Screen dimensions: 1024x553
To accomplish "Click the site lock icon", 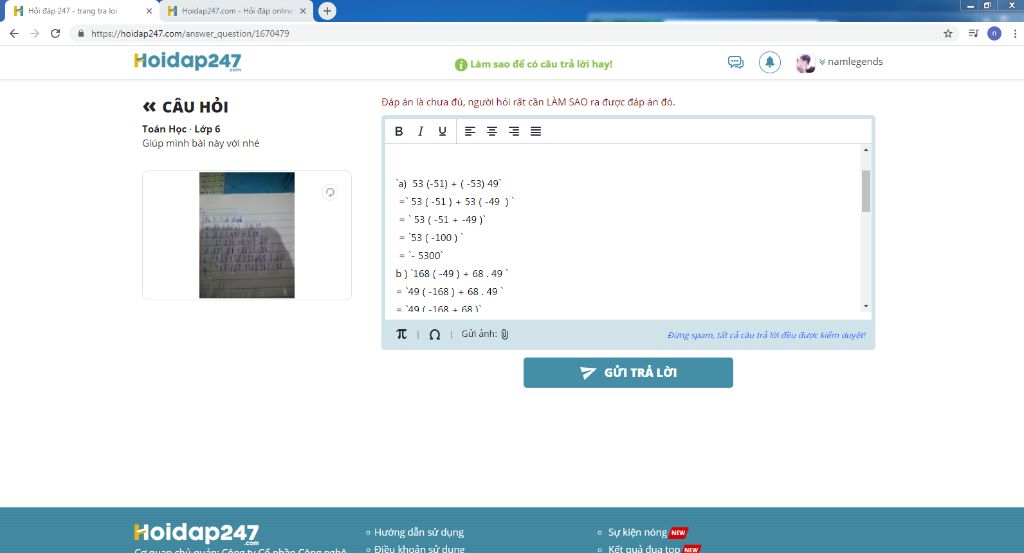I will (81, 33).
